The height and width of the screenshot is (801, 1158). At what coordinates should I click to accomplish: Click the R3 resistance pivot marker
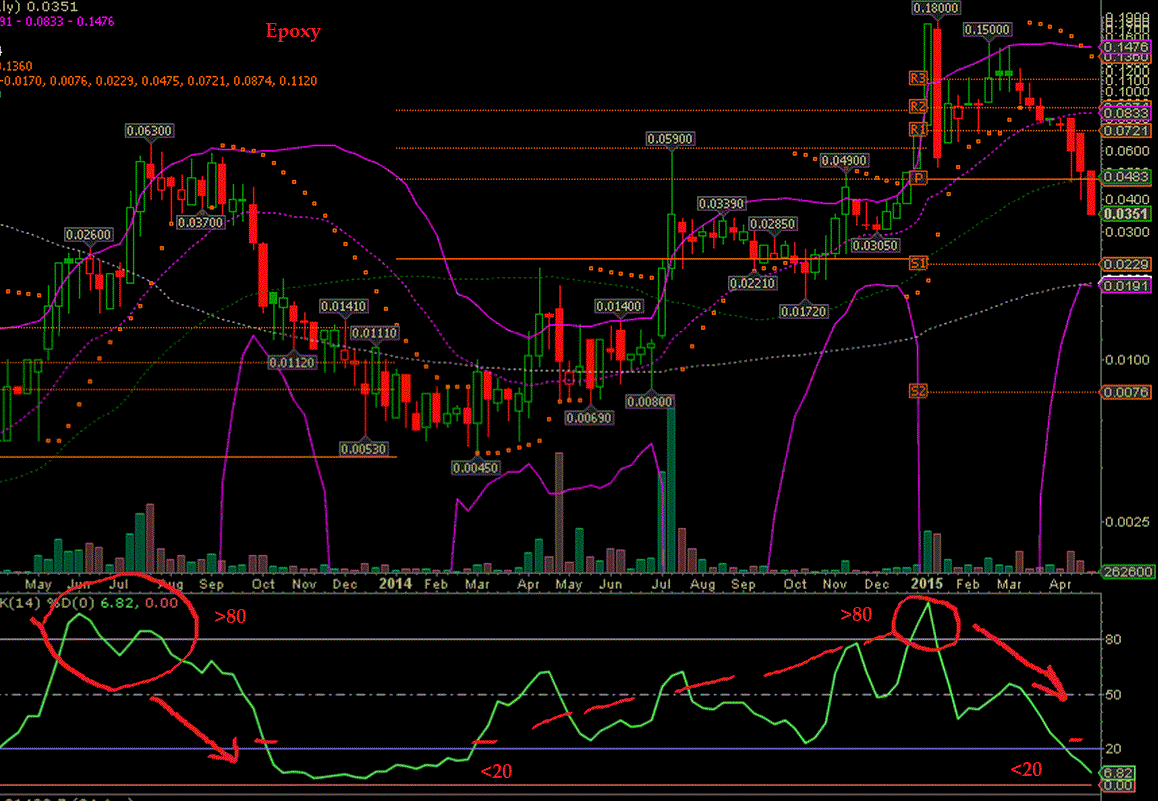tap(917, 78)
